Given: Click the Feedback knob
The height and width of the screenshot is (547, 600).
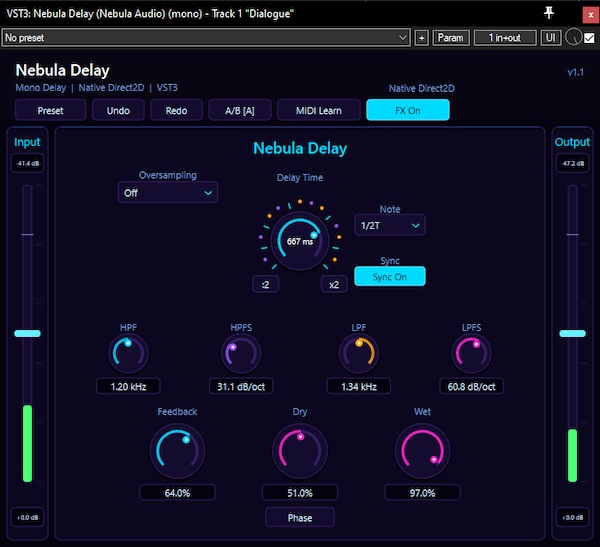Looking at the screenshot, I should [x=177, y=451].
